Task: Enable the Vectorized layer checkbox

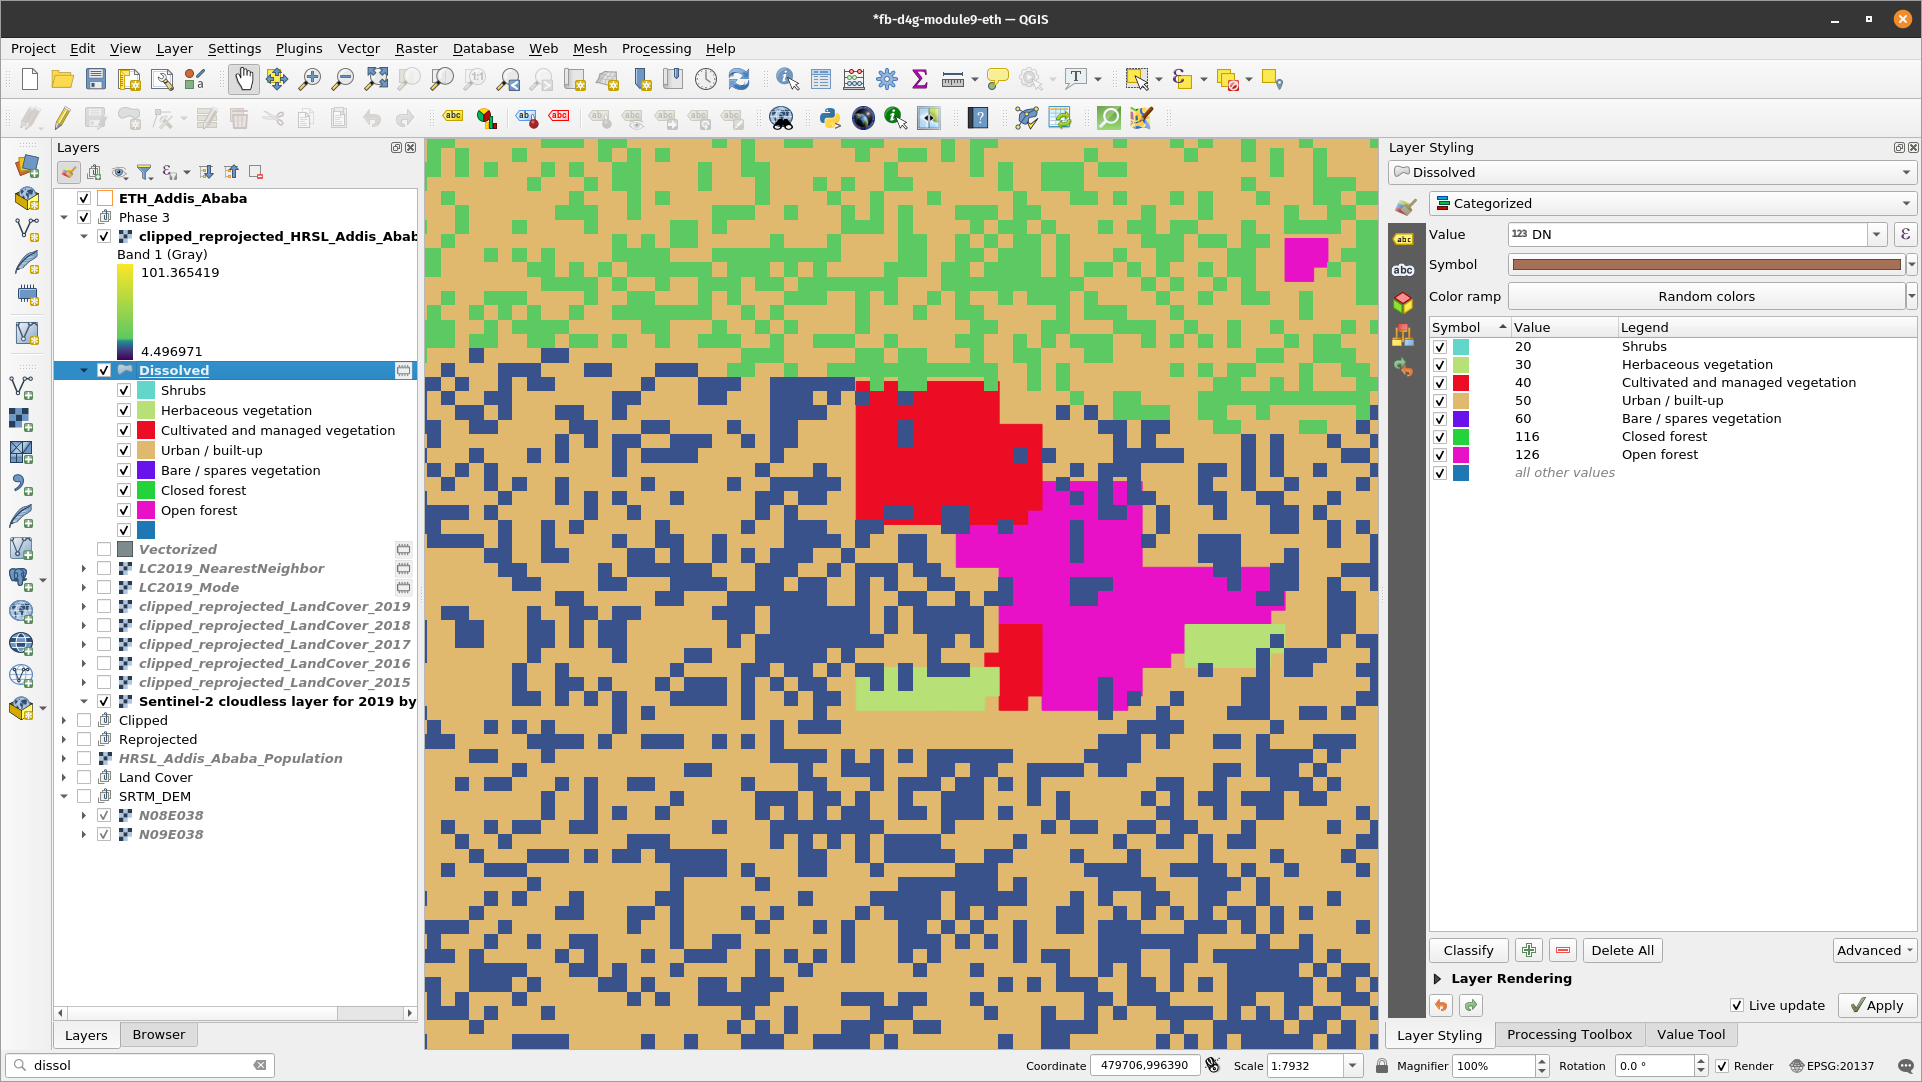Action: 104,549
